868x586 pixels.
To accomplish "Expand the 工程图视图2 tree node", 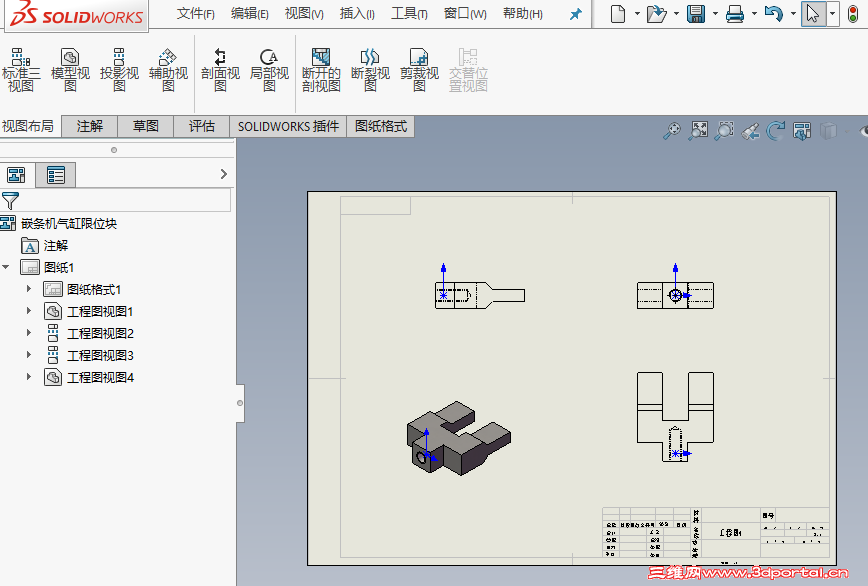I will tap(29, 333).
